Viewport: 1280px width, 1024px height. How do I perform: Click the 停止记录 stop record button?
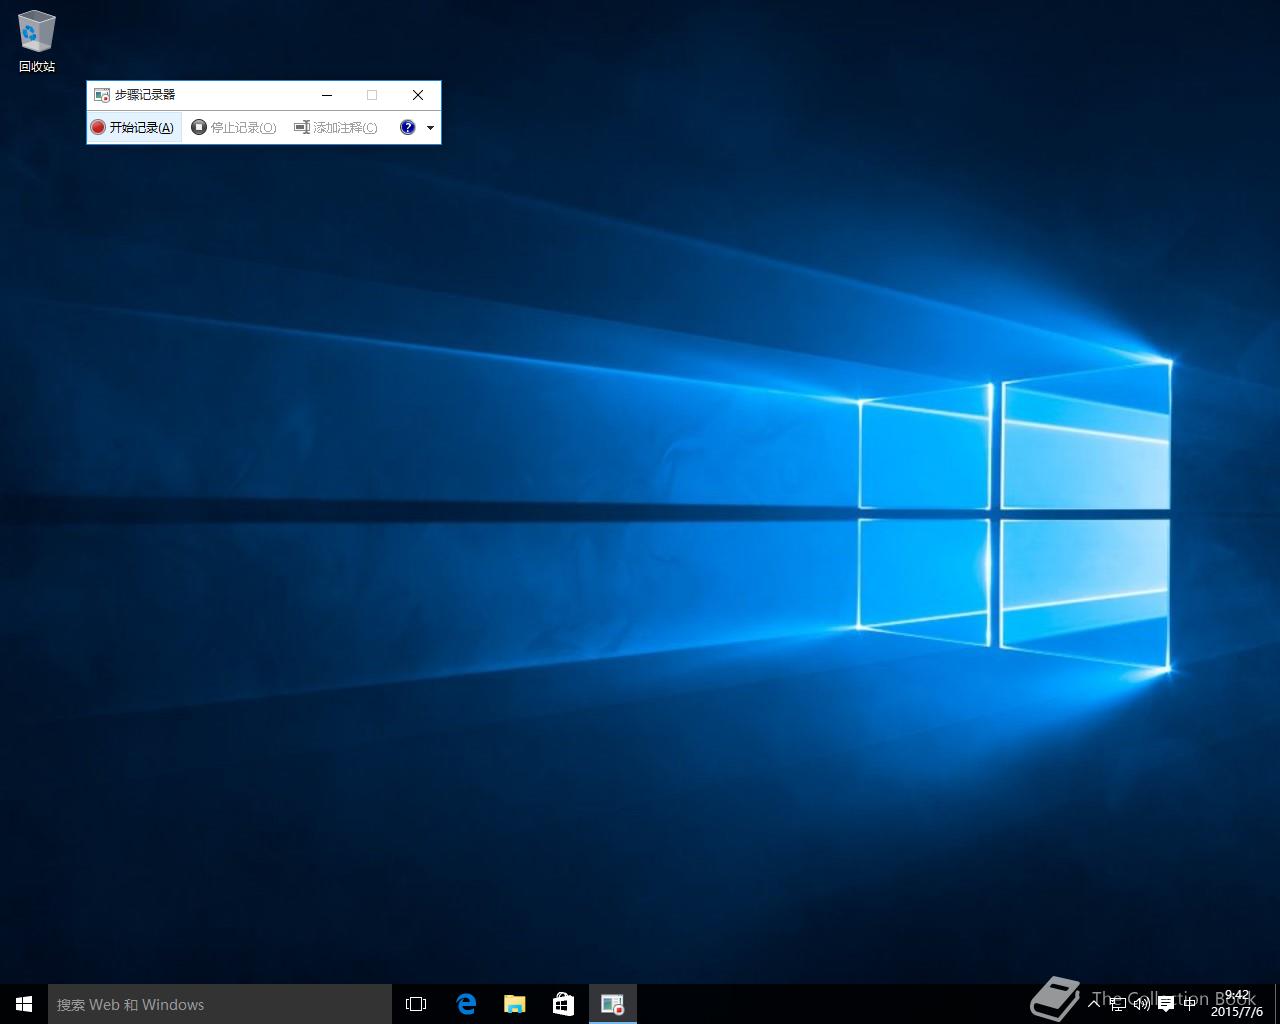point(234,127)
